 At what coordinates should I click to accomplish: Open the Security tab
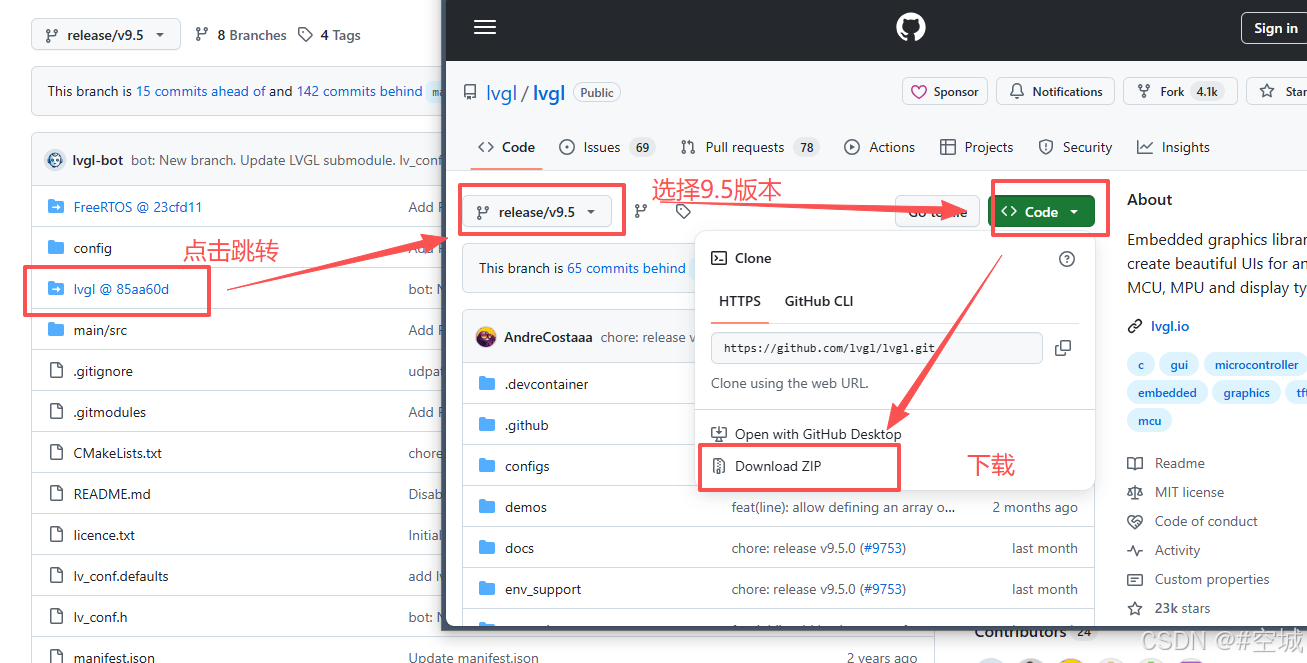pos(1075,147)
